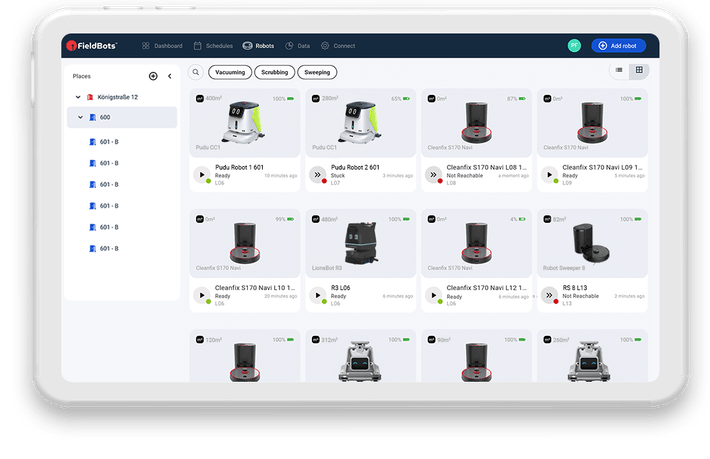This screenshot has height=459, width=710.
Task: Click the FieldBots logo
Action: [91, 46]
